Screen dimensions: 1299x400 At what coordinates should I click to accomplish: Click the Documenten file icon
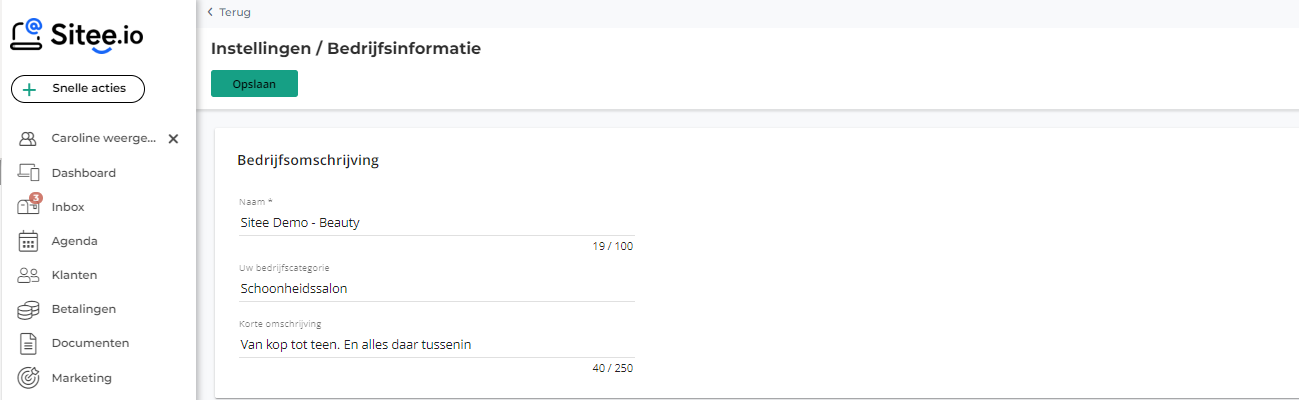[x=28, y=343]
